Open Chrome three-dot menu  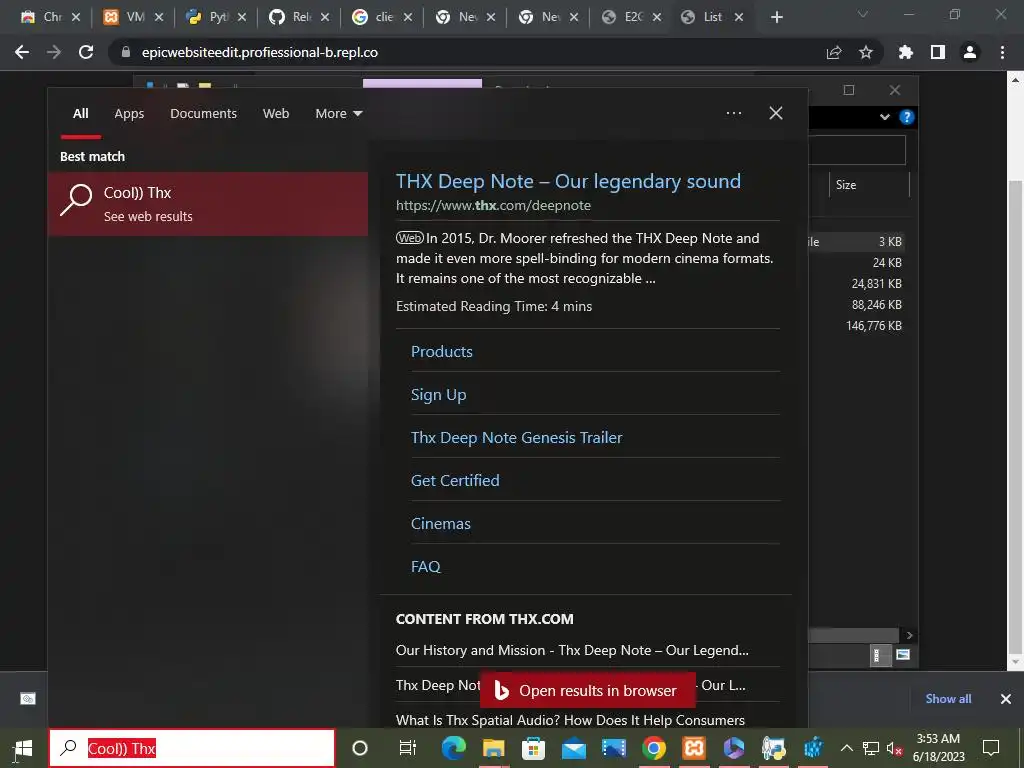click(x=1002, y=52)
